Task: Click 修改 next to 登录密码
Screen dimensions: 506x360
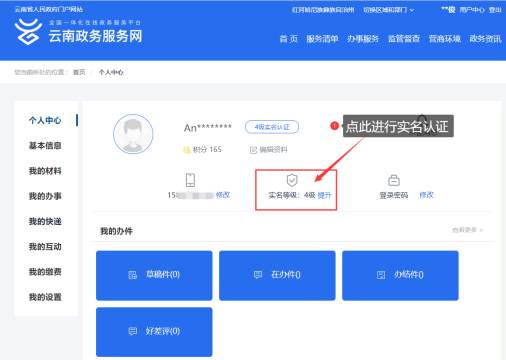Action: click(426, 195)
